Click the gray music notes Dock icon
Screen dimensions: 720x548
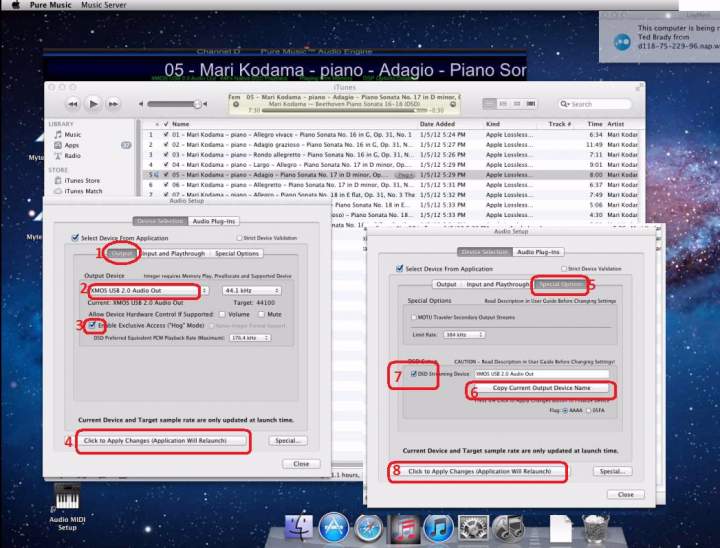pyautogui.click(x=508, y=528)
